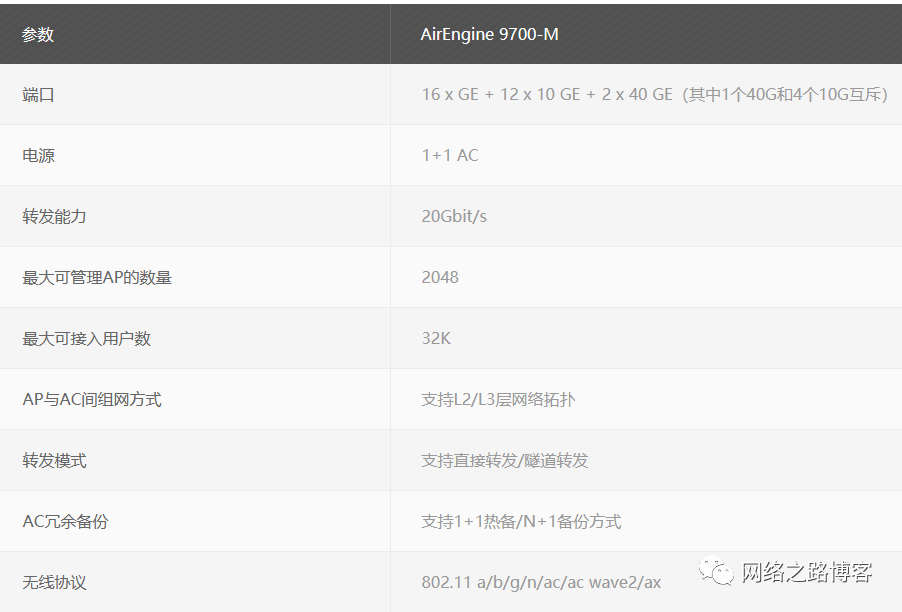Image resolution: width=902 pixels, height=612 pixels.
Task: Select the 16 x GE + 12 x 10 GE port value
Action: pos(655,94)
